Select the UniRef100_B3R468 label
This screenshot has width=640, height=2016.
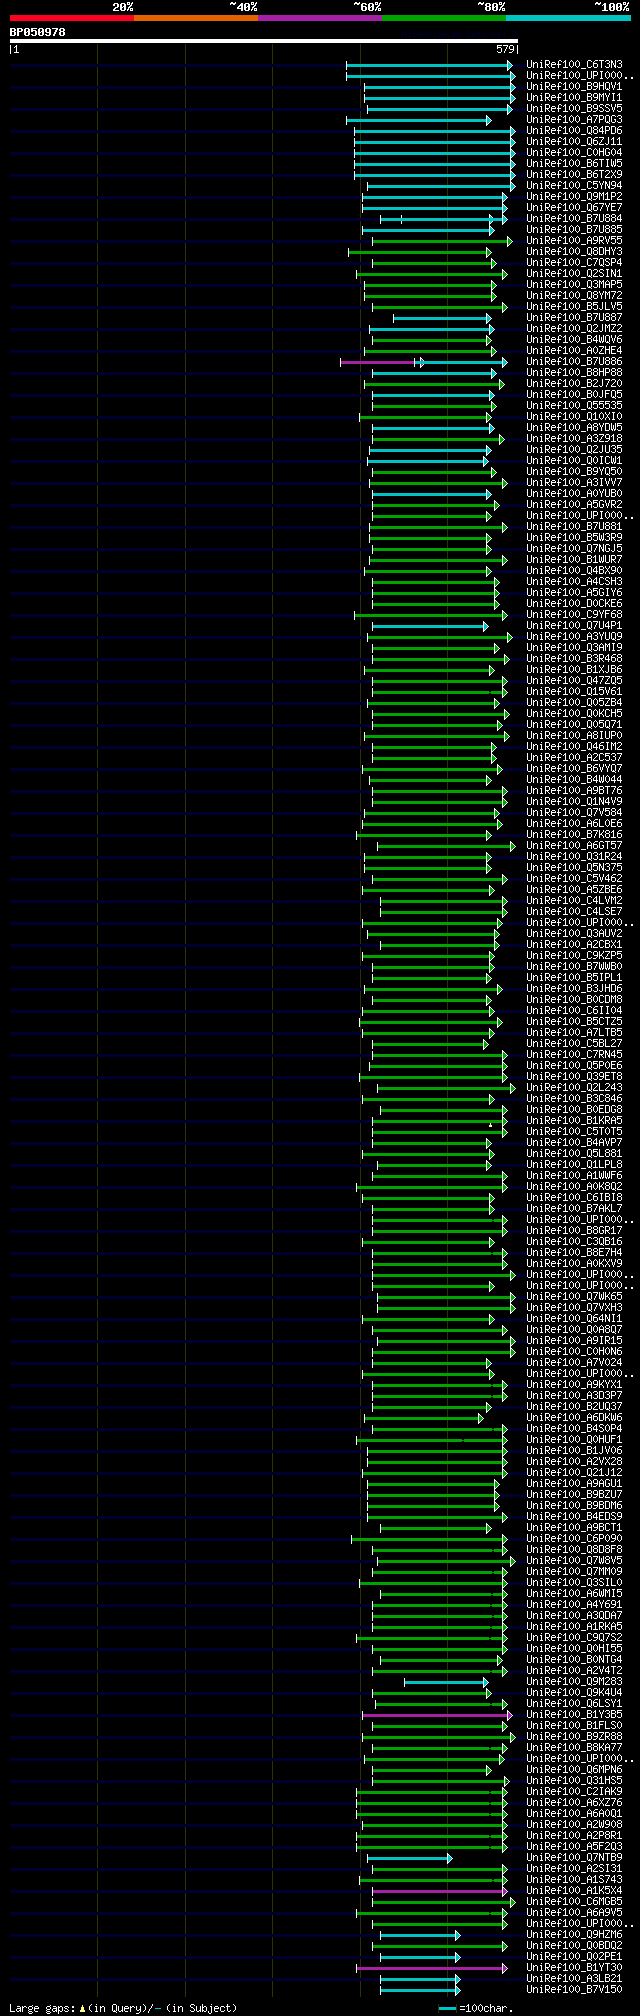pos(574,659)
